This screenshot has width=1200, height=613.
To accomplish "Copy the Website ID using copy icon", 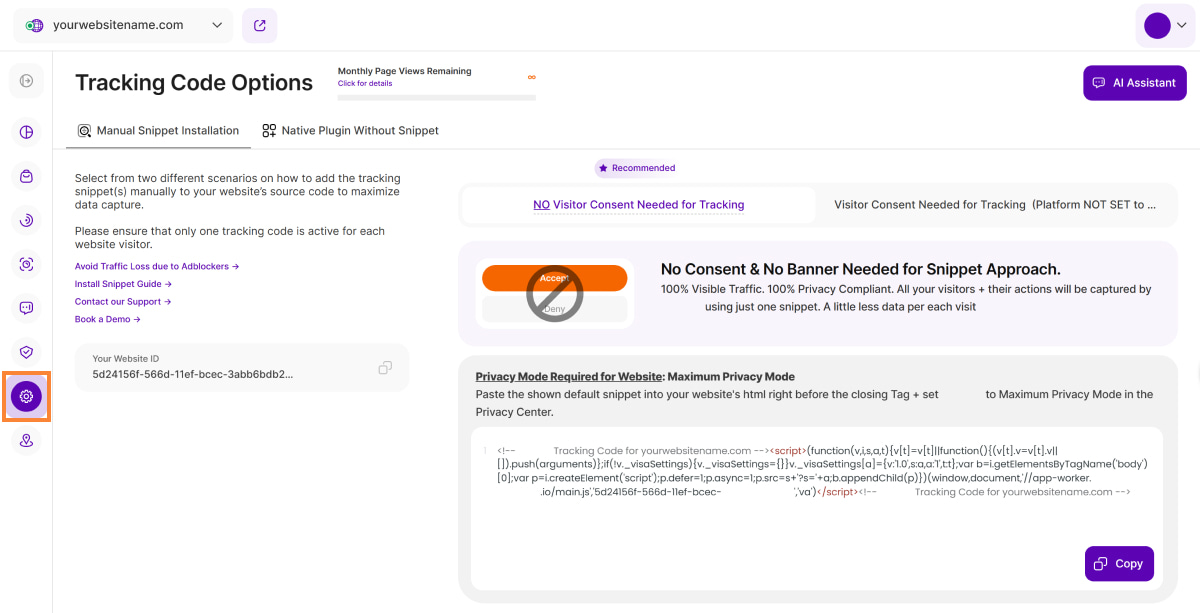I will [385, 368].
